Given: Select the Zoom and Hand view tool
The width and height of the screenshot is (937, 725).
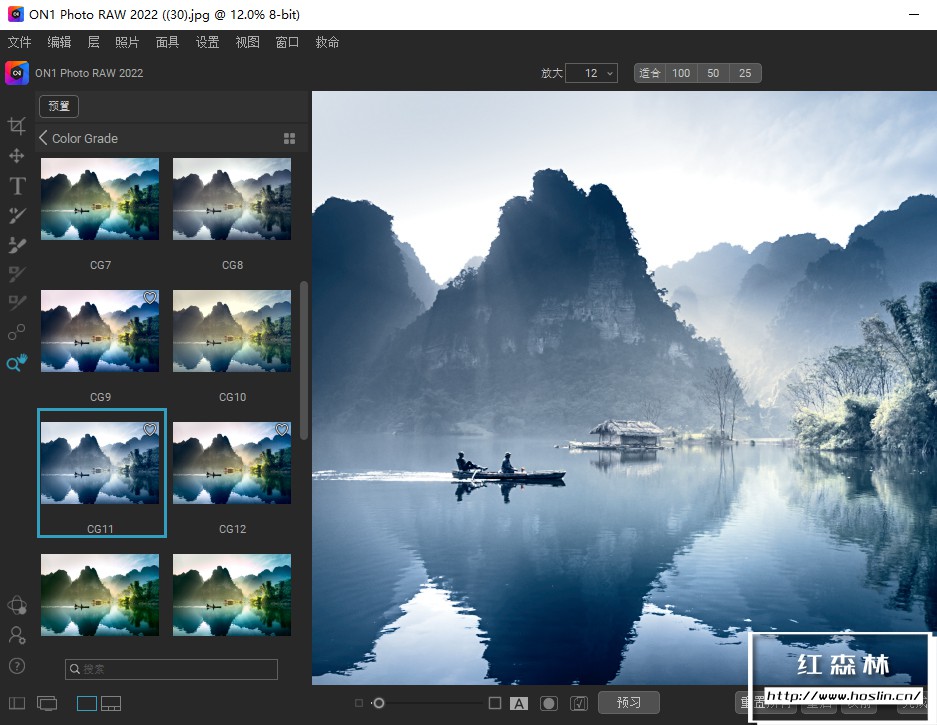Looking at the screenshot, I should click(17, 362).
